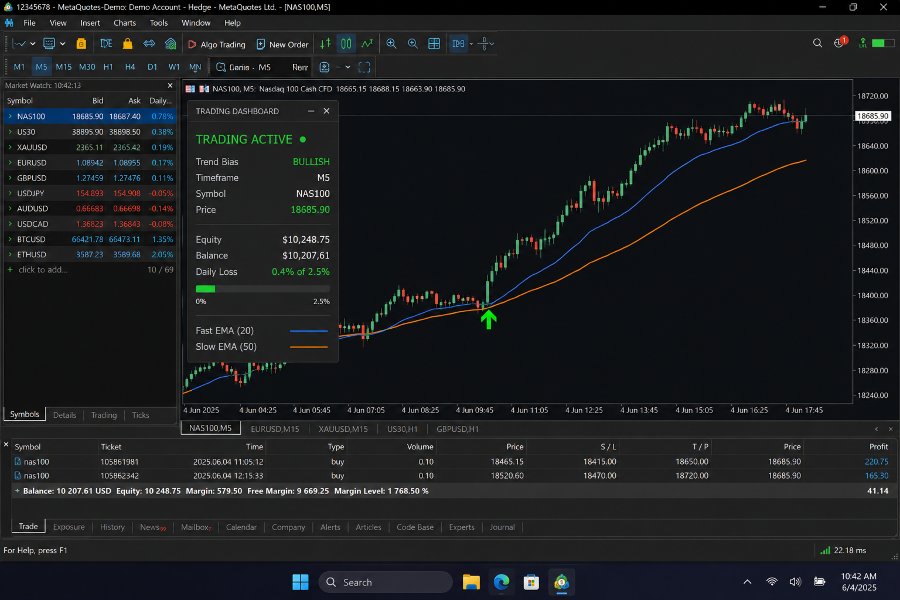
Task: Switch to Ticks tab in Market Watch
Action: [141, 415]
